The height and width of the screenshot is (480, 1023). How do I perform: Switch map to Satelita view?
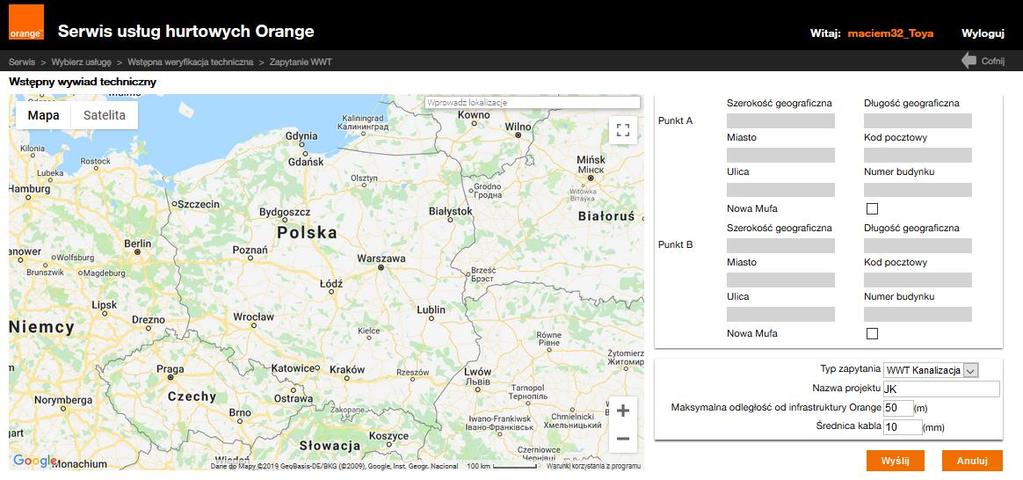coord(104,115)
